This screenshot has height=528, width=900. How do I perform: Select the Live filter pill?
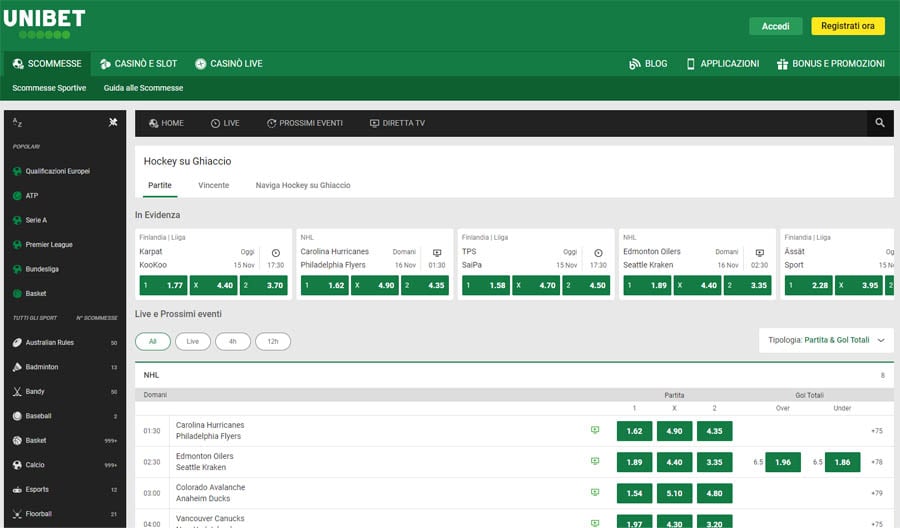[x=192, y=341]
